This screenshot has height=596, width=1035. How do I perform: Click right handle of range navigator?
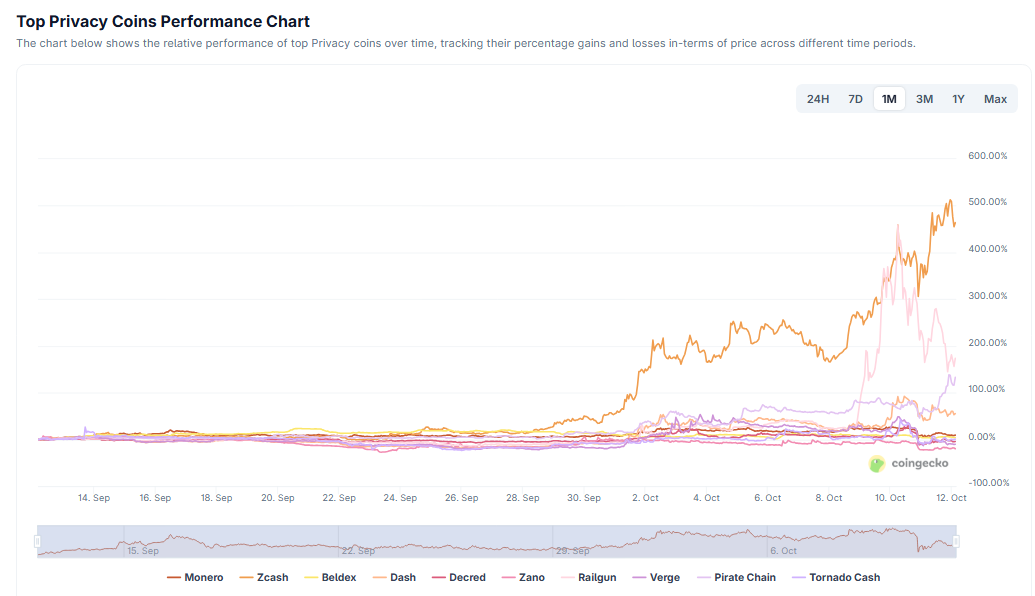click(x=956, y=541)
